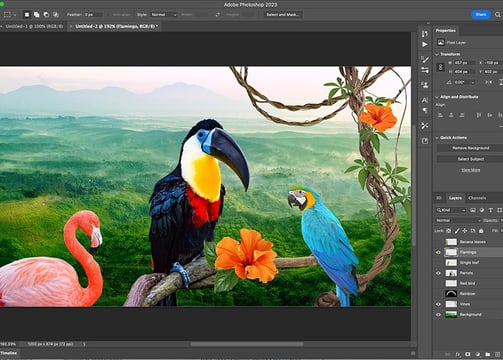Collapse the Transform section
This screenshot has width=503, height=360.
click(x=437, y=54)
